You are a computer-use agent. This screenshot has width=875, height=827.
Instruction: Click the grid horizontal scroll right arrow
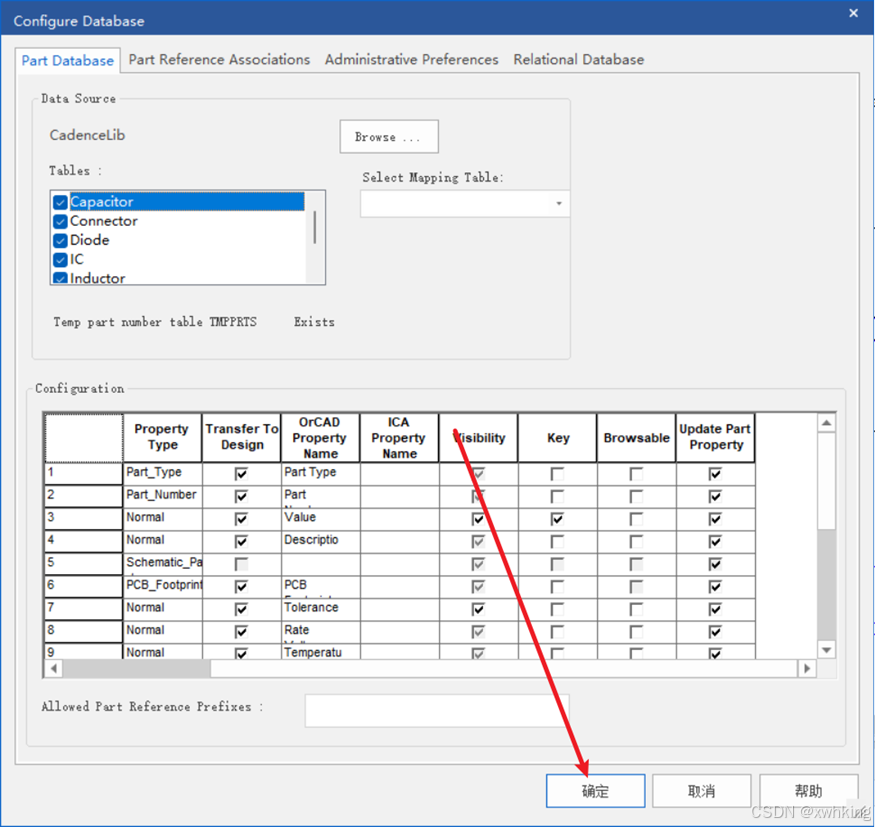pos(807,669)
